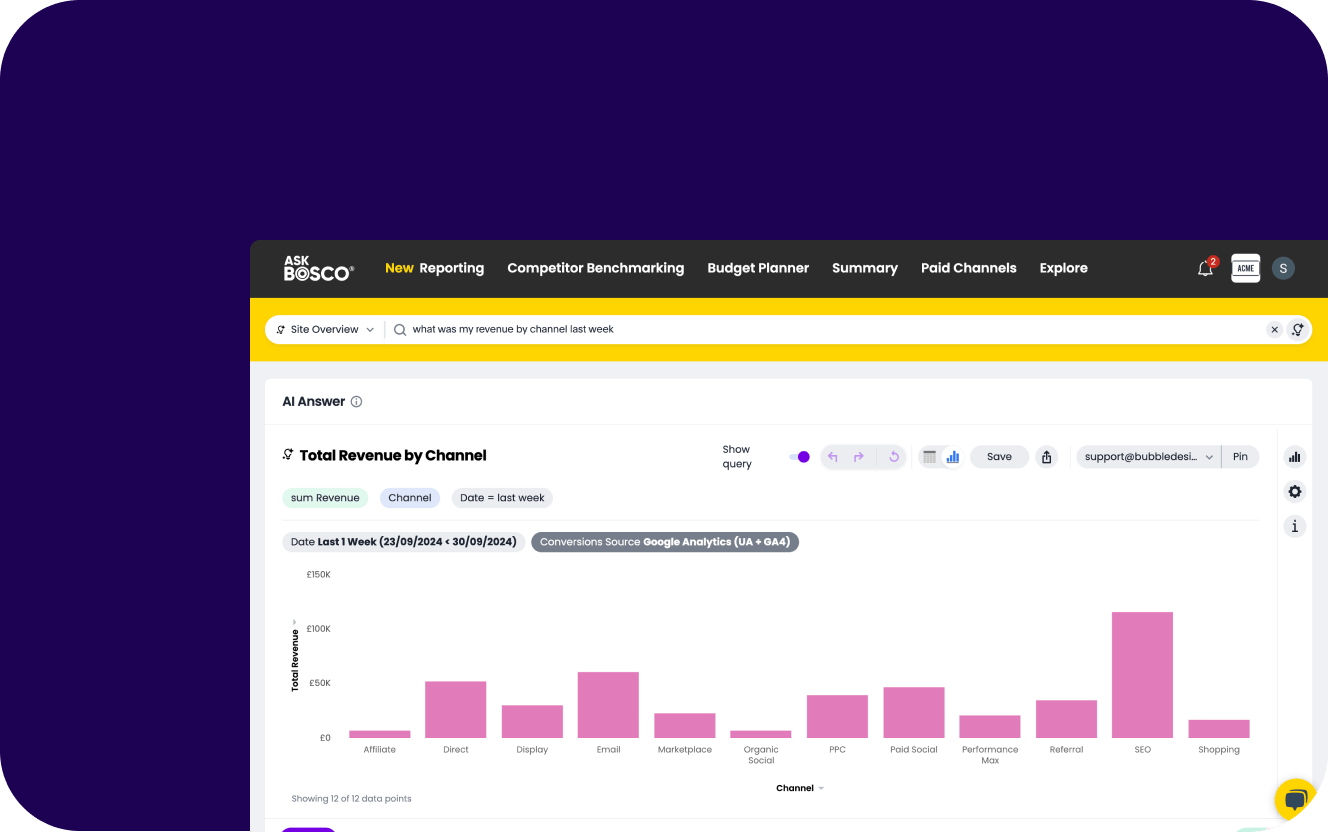
Task: Reset the query with the reload icon
Action: coord(894,457)
